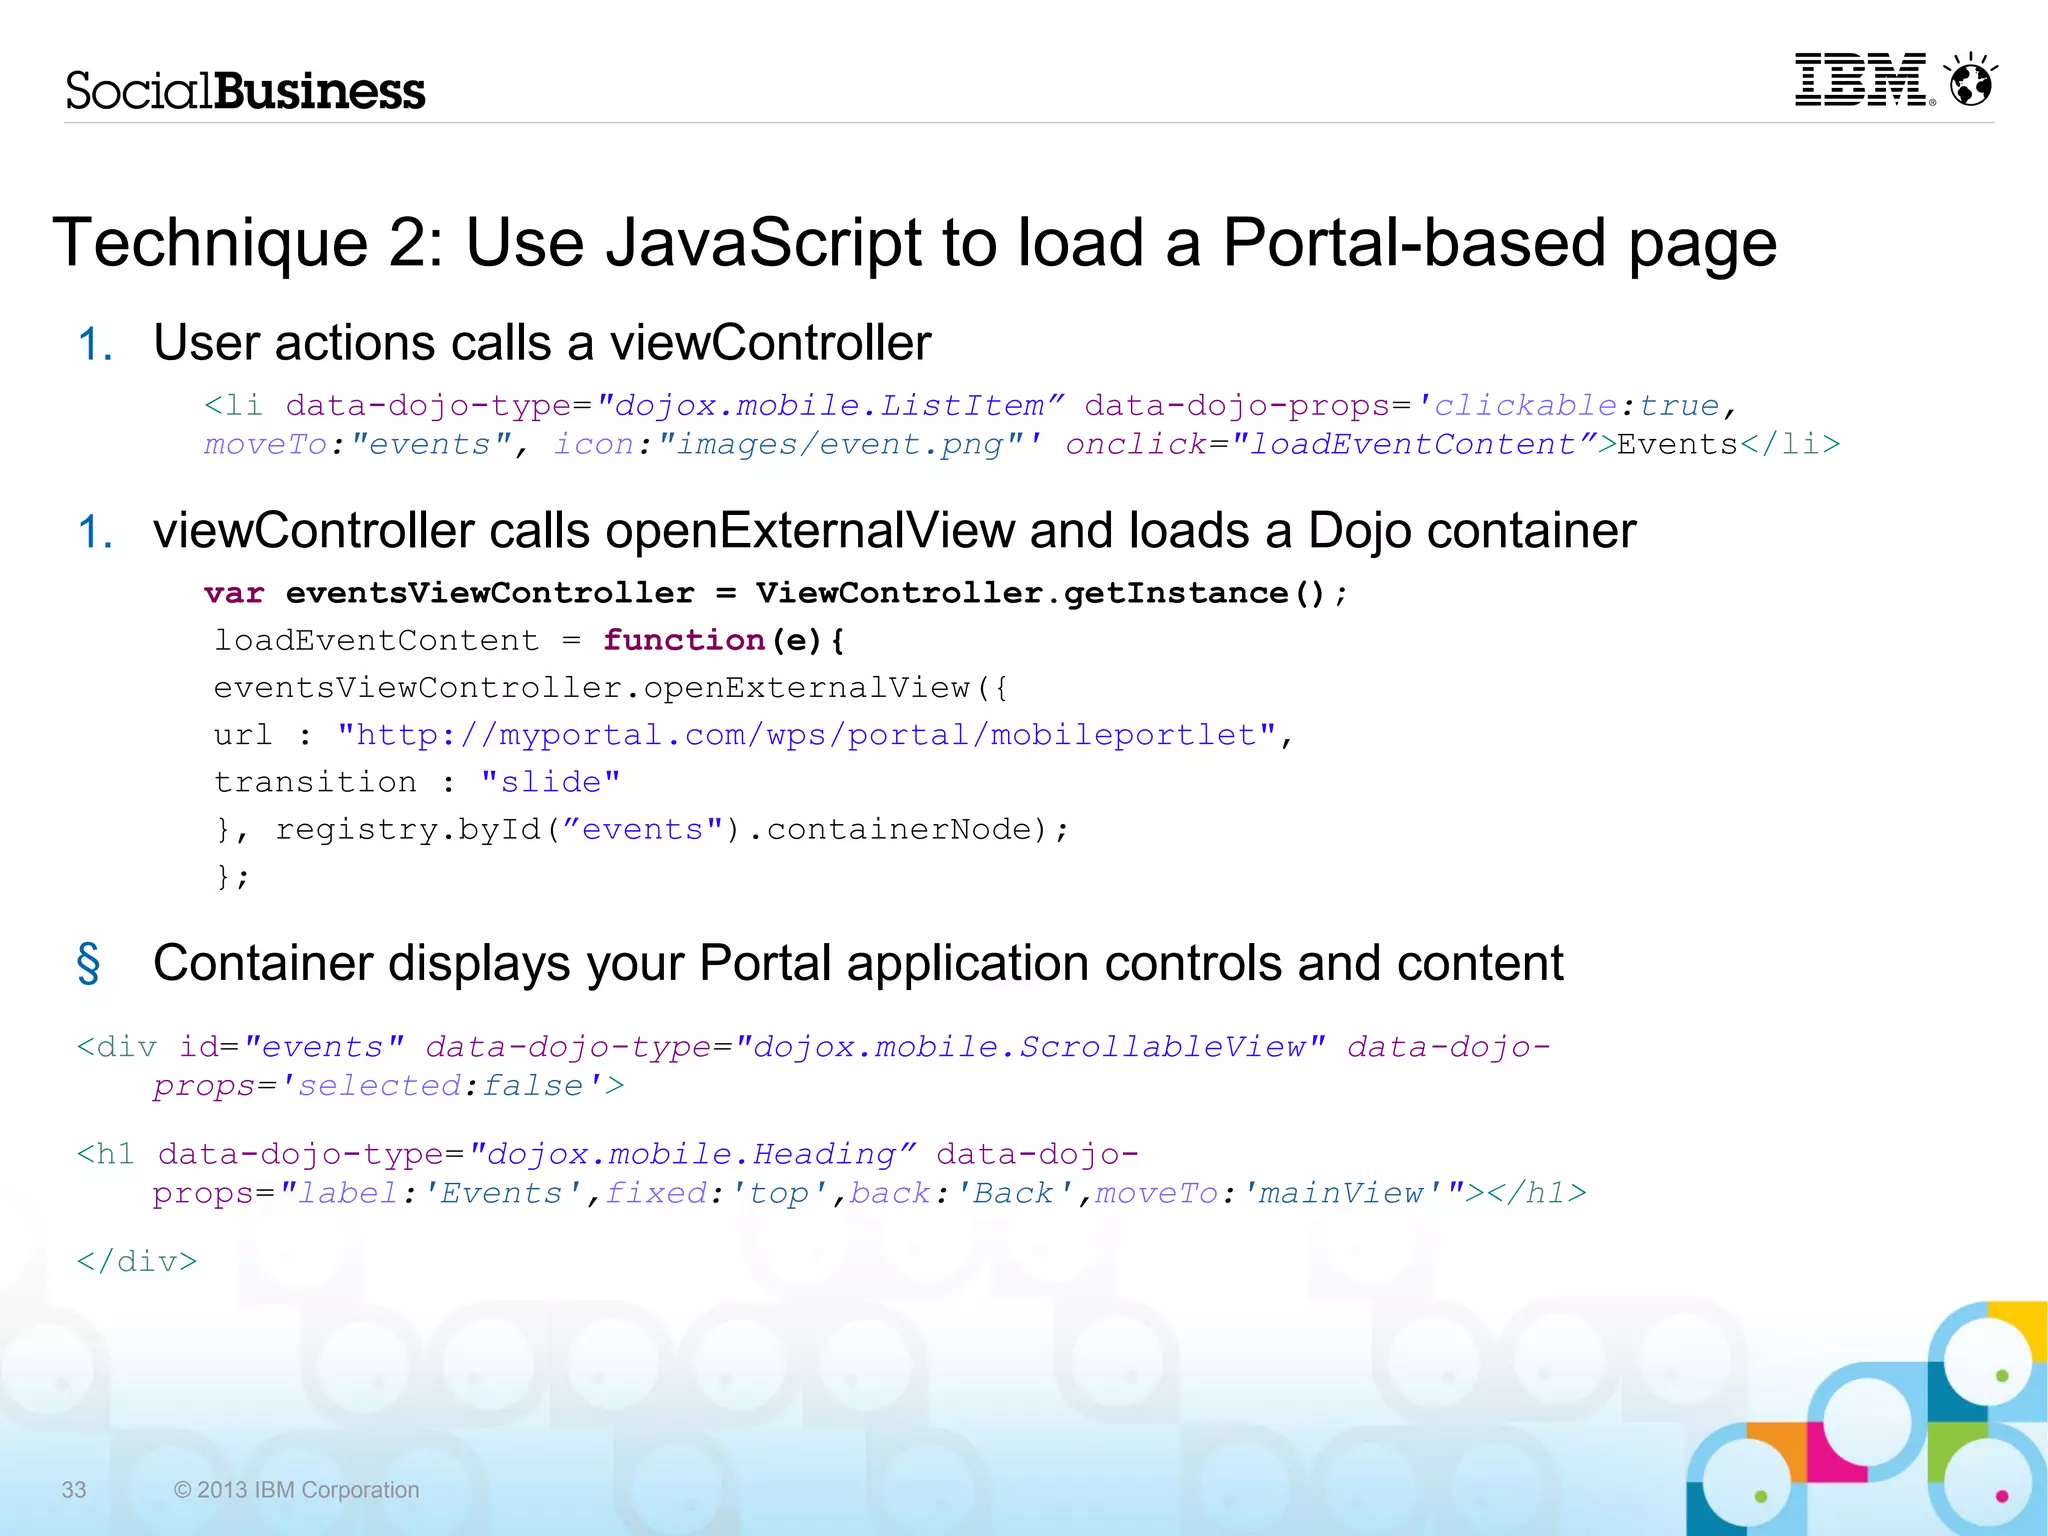Click 'loadEventContent = function(e){' line
The image size is (2048, 1536).
(x=530, y=640)
